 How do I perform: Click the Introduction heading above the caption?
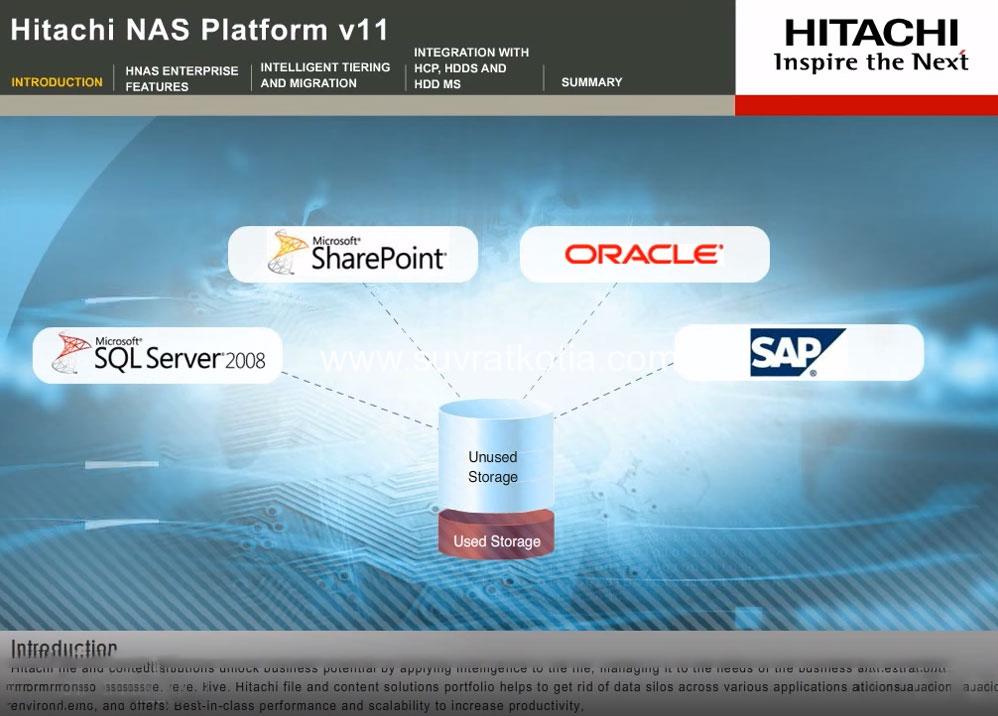click(64, 649)
